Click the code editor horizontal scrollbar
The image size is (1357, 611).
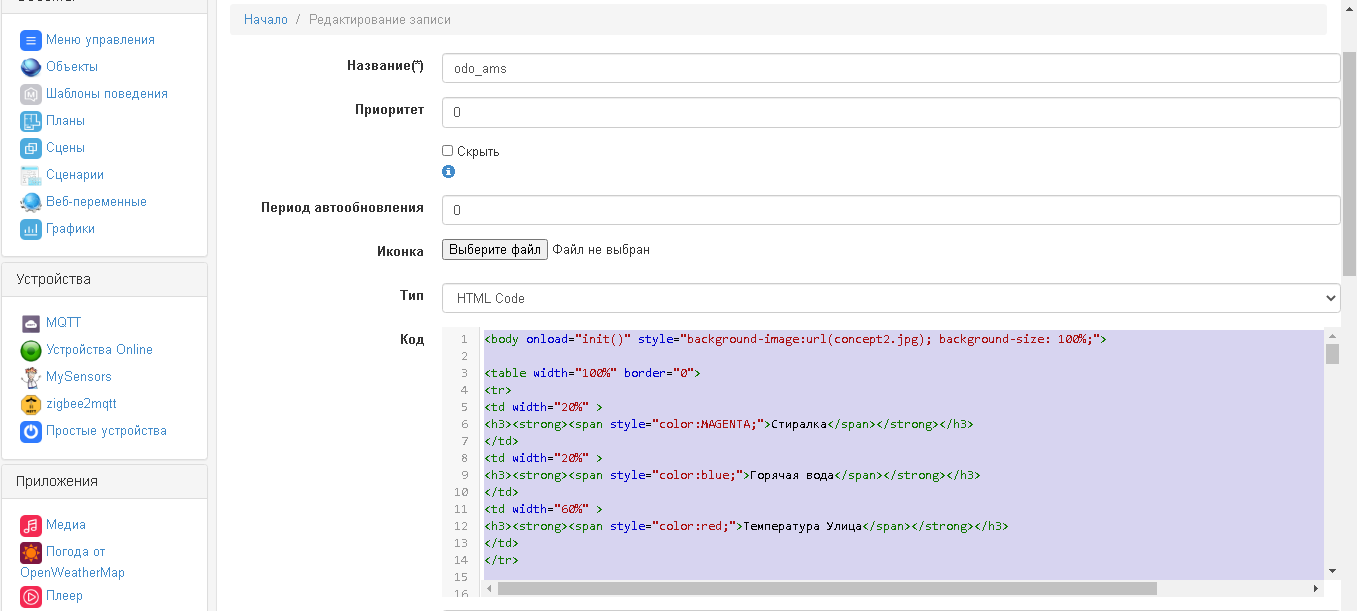[x=826, y=588]
